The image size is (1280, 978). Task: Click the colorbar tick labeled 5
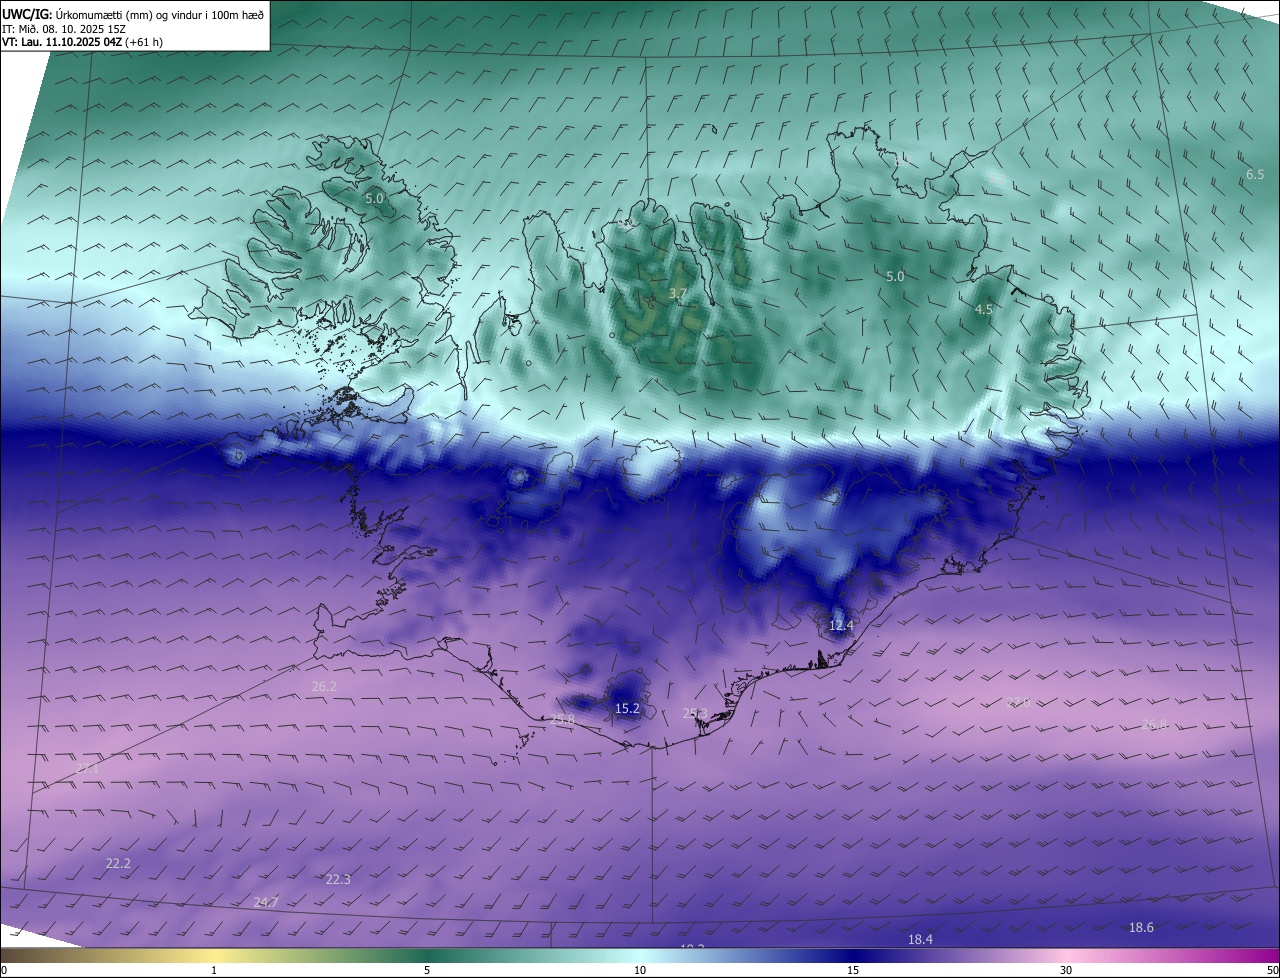point(427,970)
